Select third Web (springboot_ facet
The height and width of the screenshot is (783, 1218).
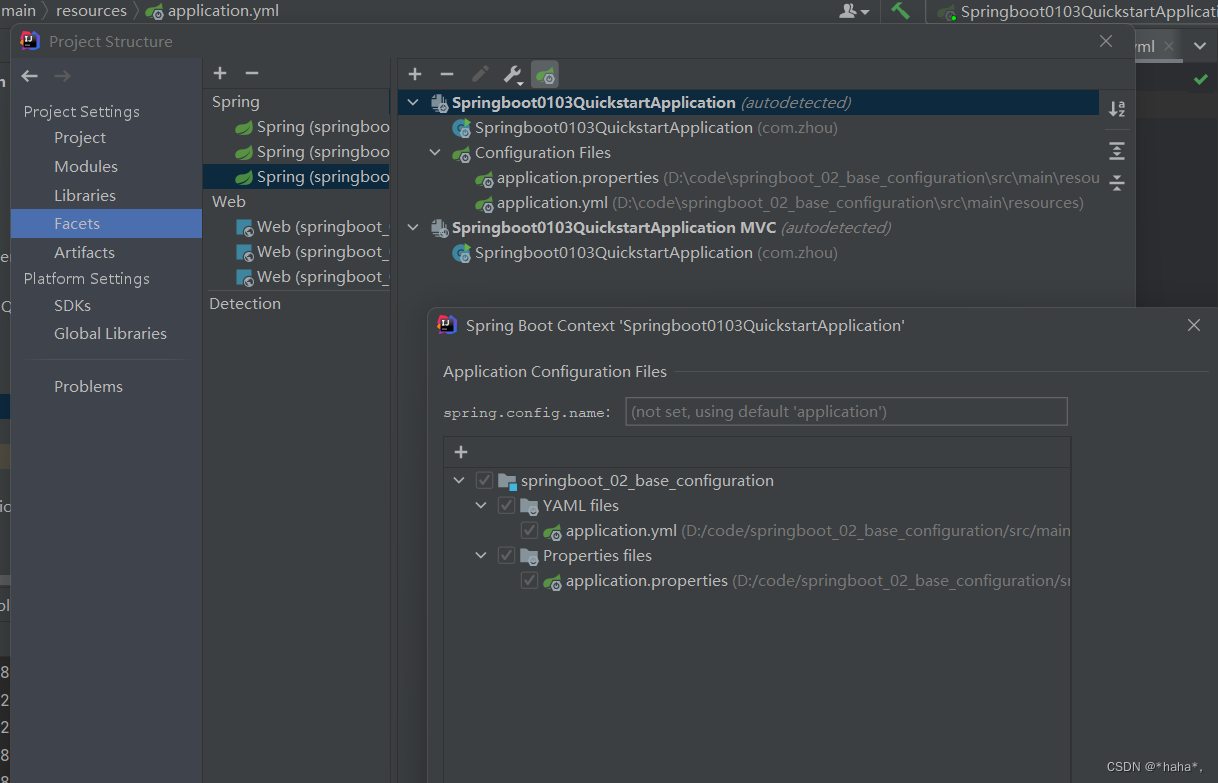(x=312, y=277)
